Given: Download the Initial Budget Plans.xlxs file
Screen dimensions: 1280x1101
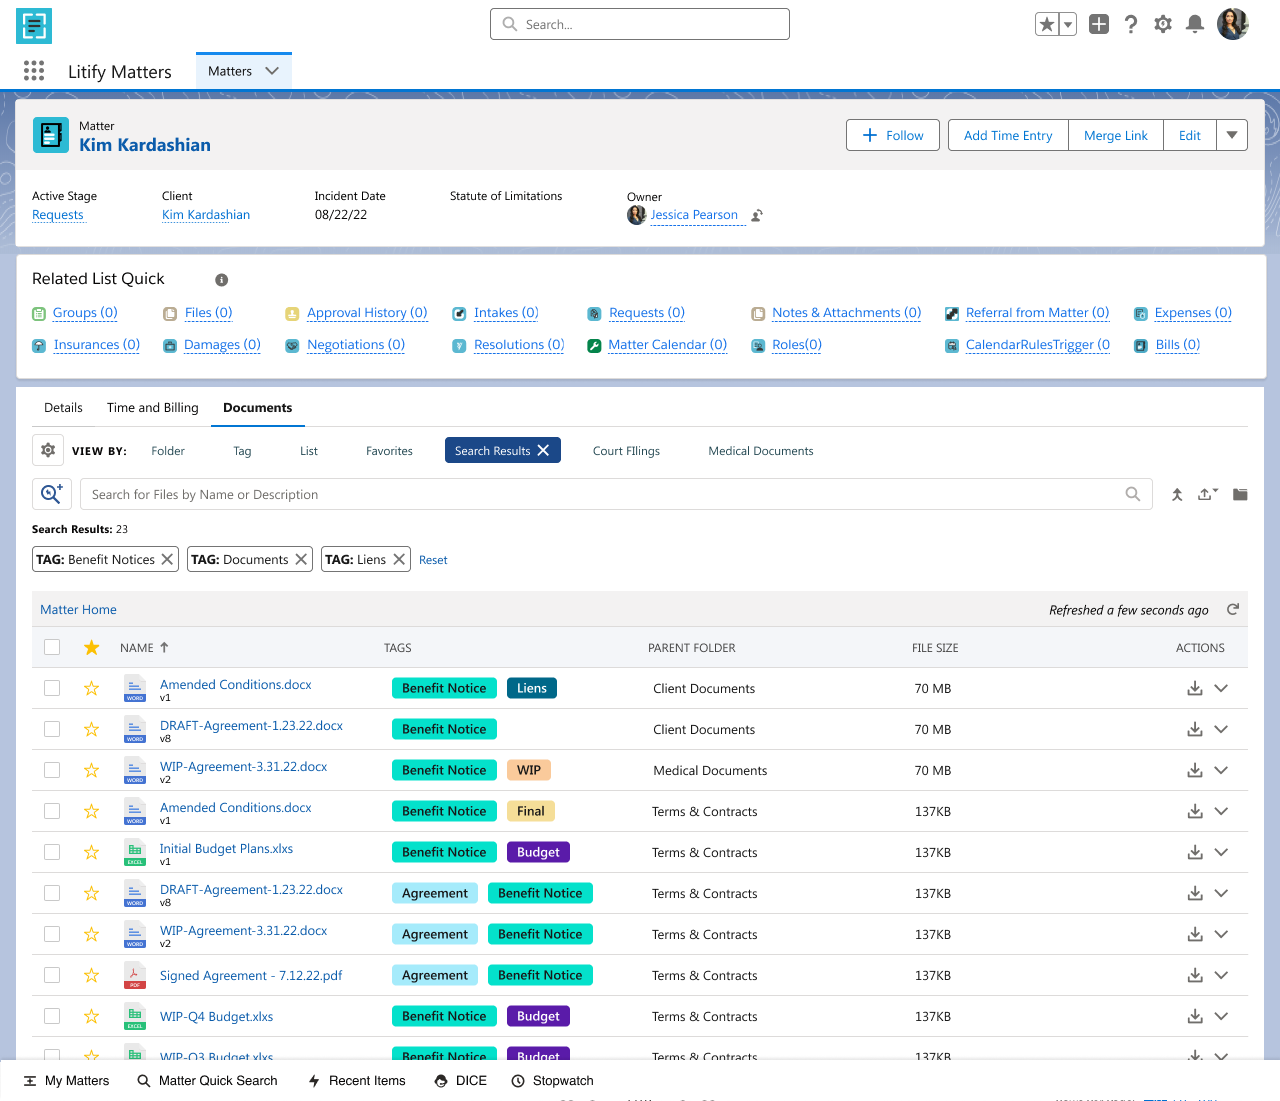Looking at the screenshot, I should click(1195, 852).
